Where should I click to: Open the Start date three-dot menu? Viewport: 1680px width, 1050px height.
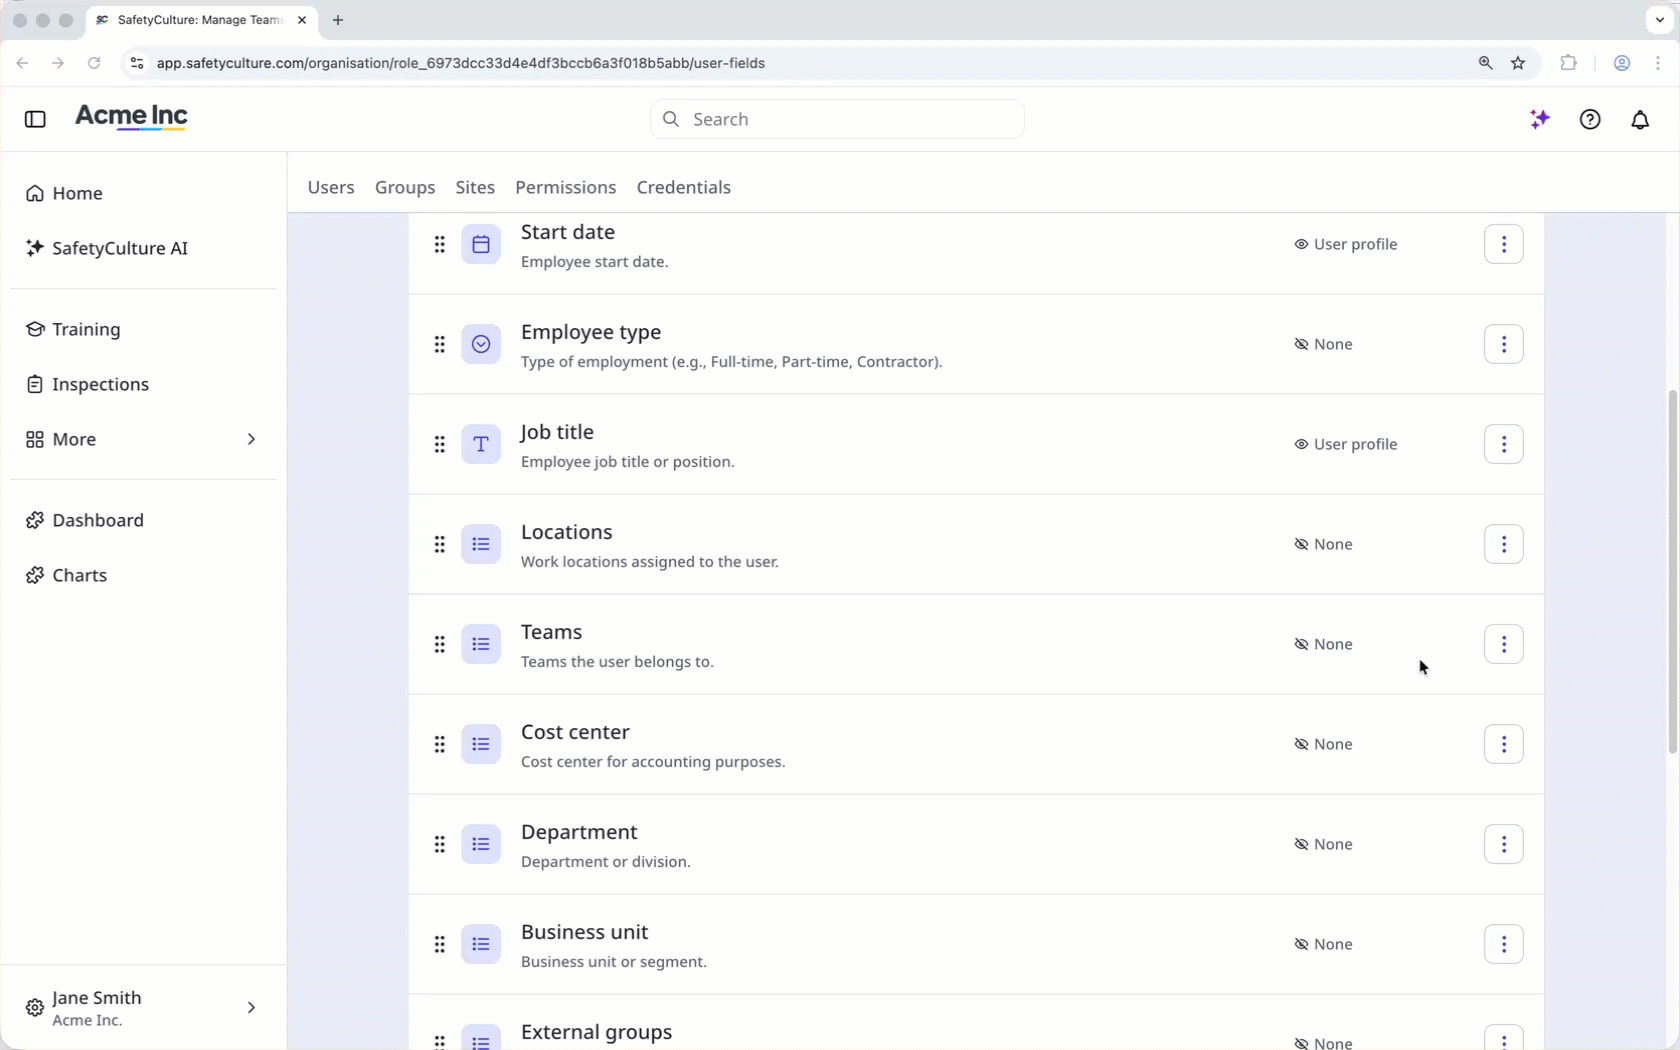[1503, 244]
